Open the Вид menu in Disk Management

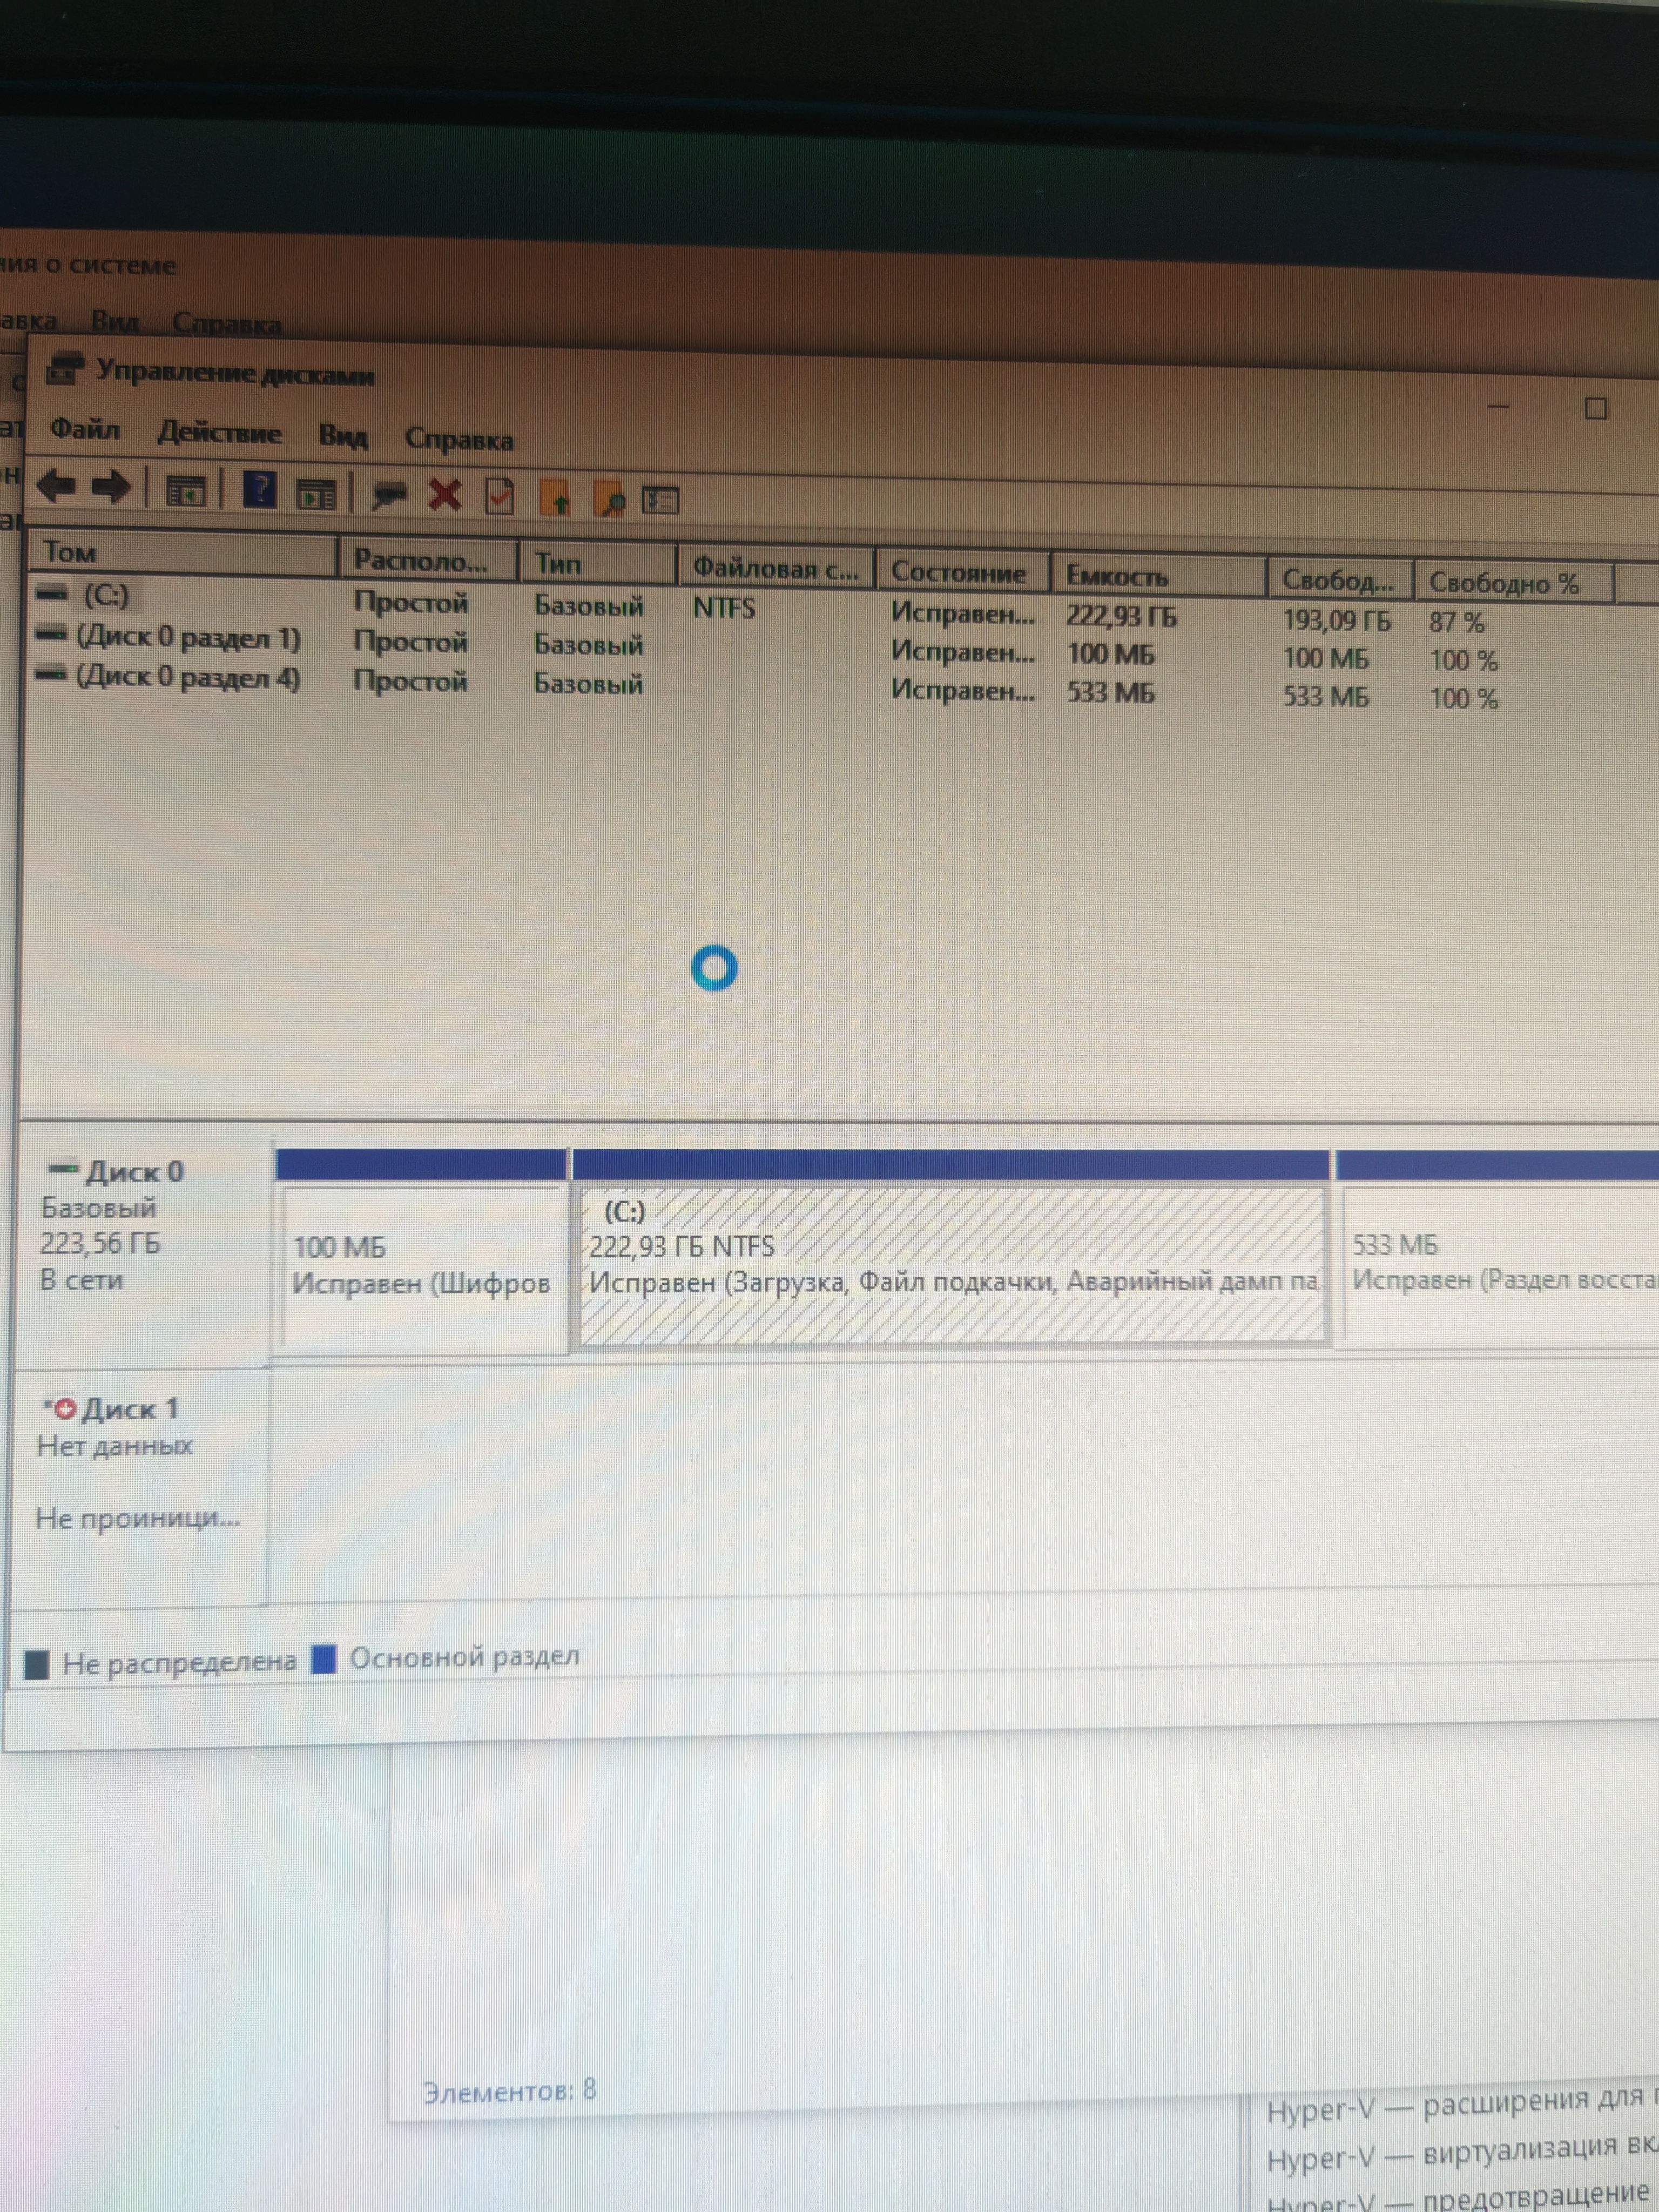pyautogui.click(x=343, y=437)
